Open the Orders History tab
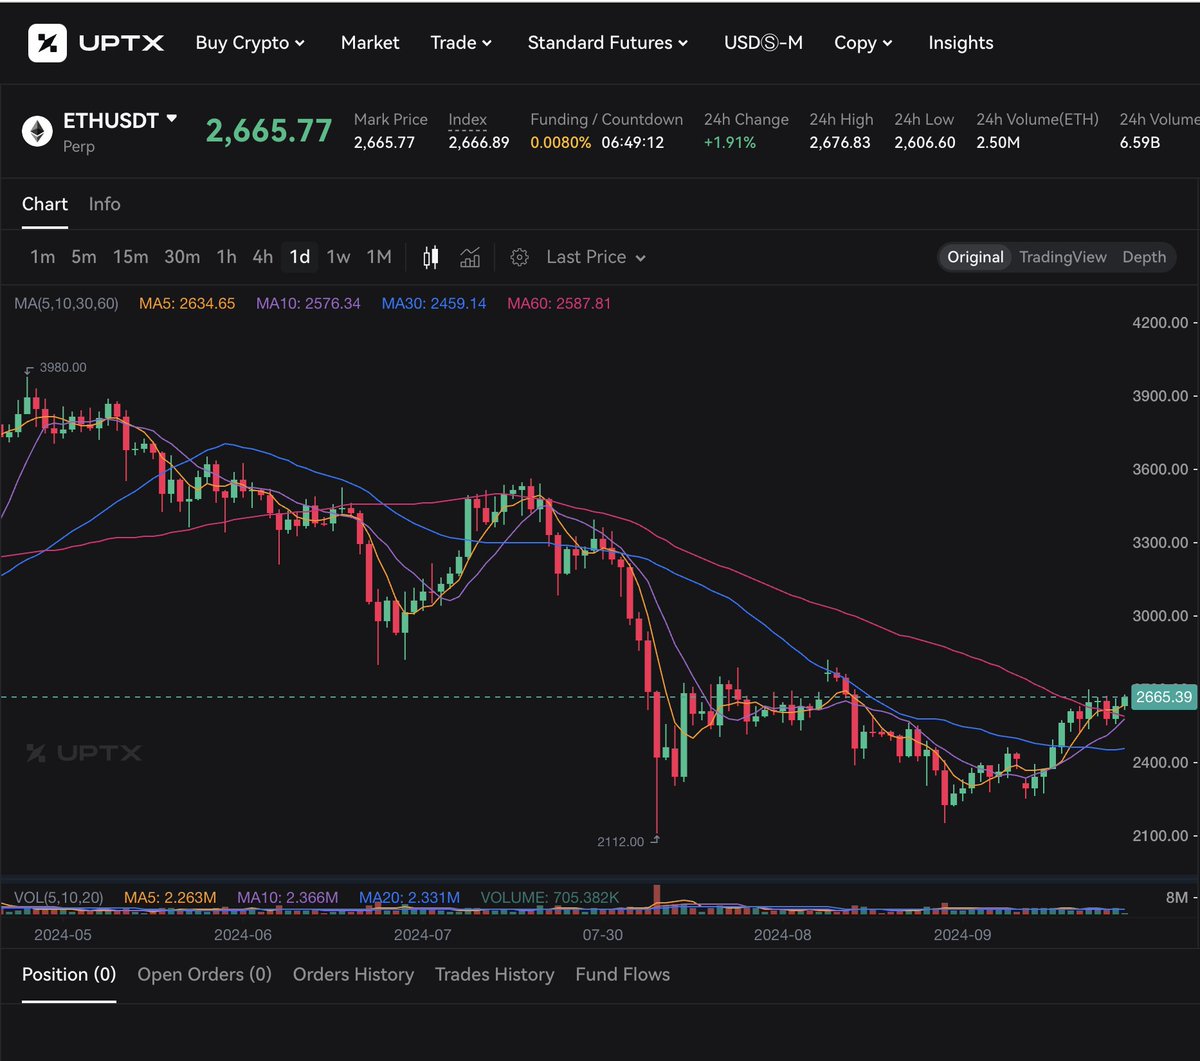Image resolution: width=1200 pixels, height=1061 pixels. pyautogui.click(x=353, y=974)
